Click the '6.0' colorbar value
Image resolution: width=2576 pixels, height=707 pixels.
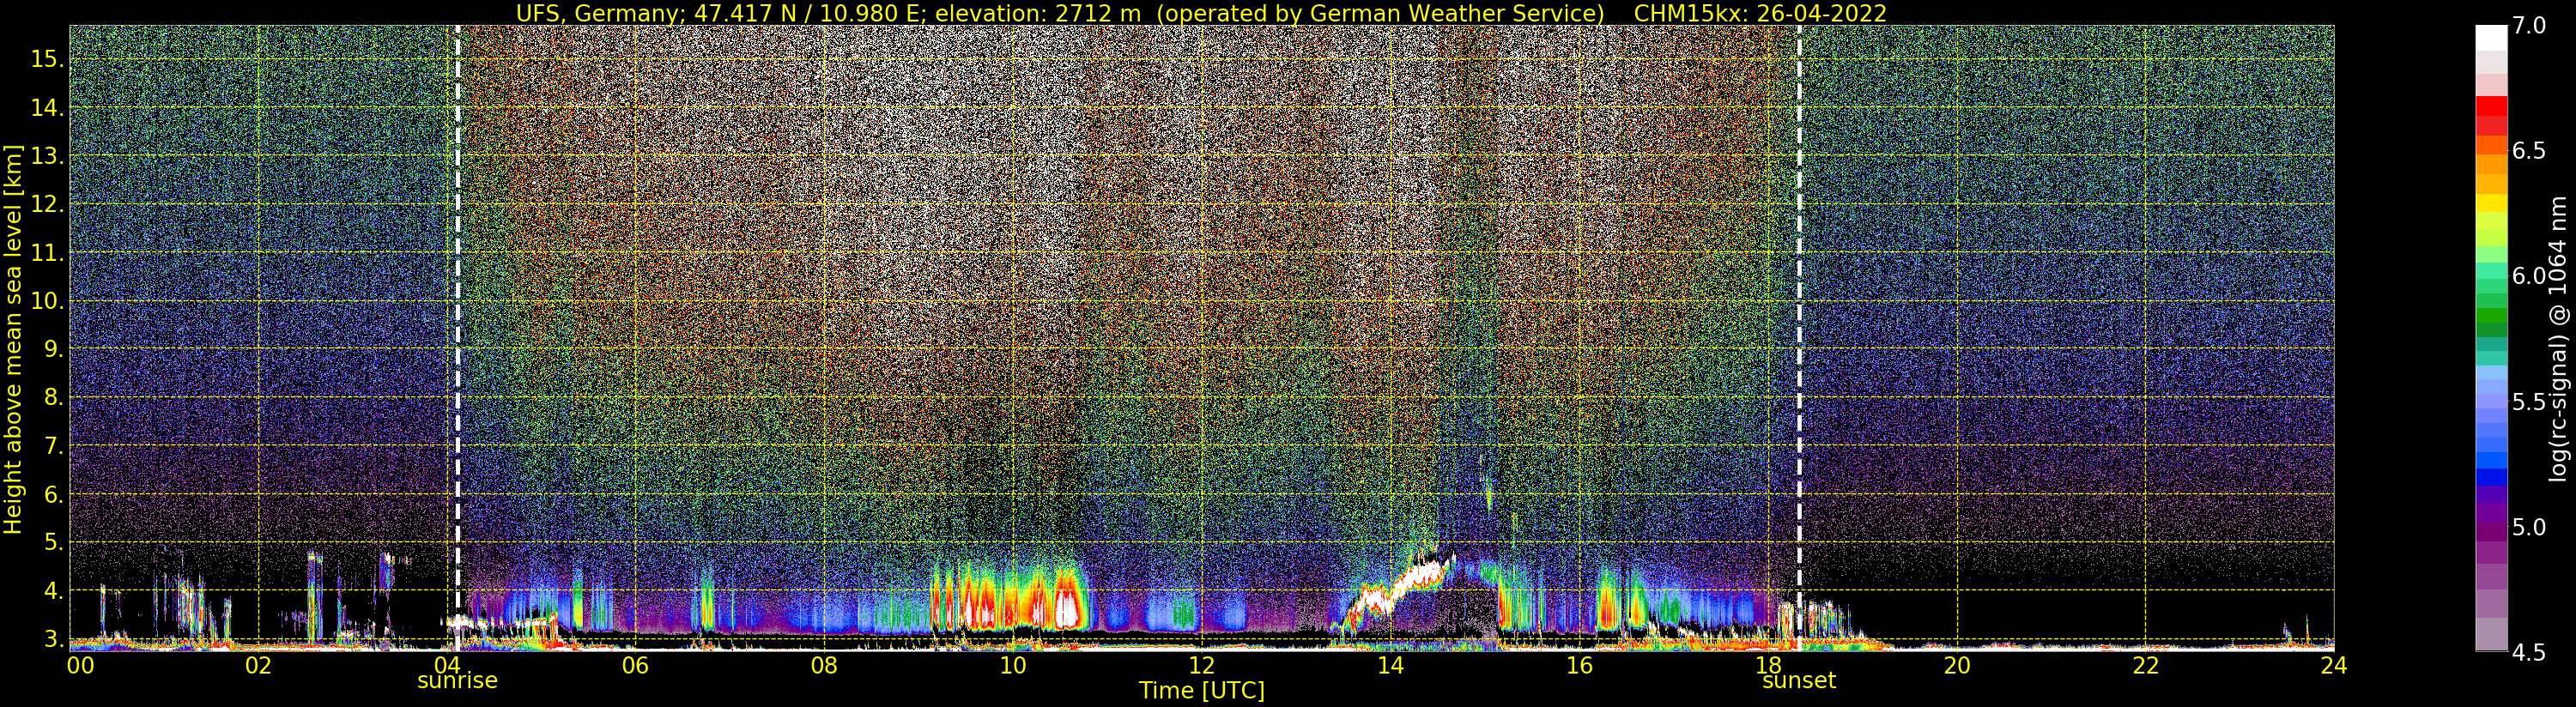point(2528,276)
